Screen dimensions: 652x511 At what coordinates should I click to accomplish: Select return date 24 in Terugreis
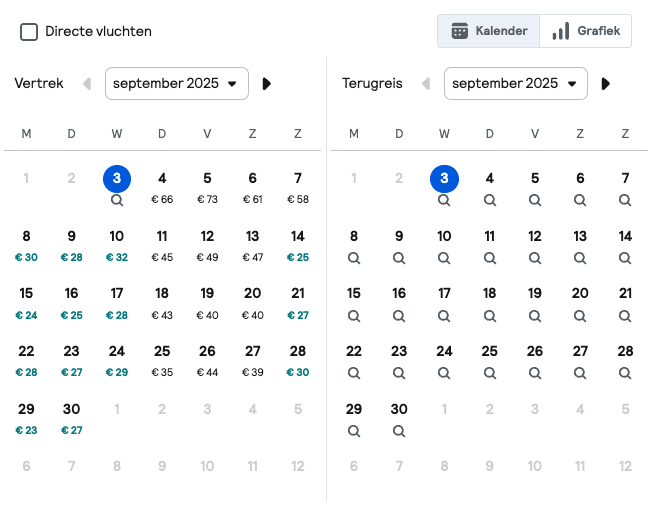click(444, 359)
